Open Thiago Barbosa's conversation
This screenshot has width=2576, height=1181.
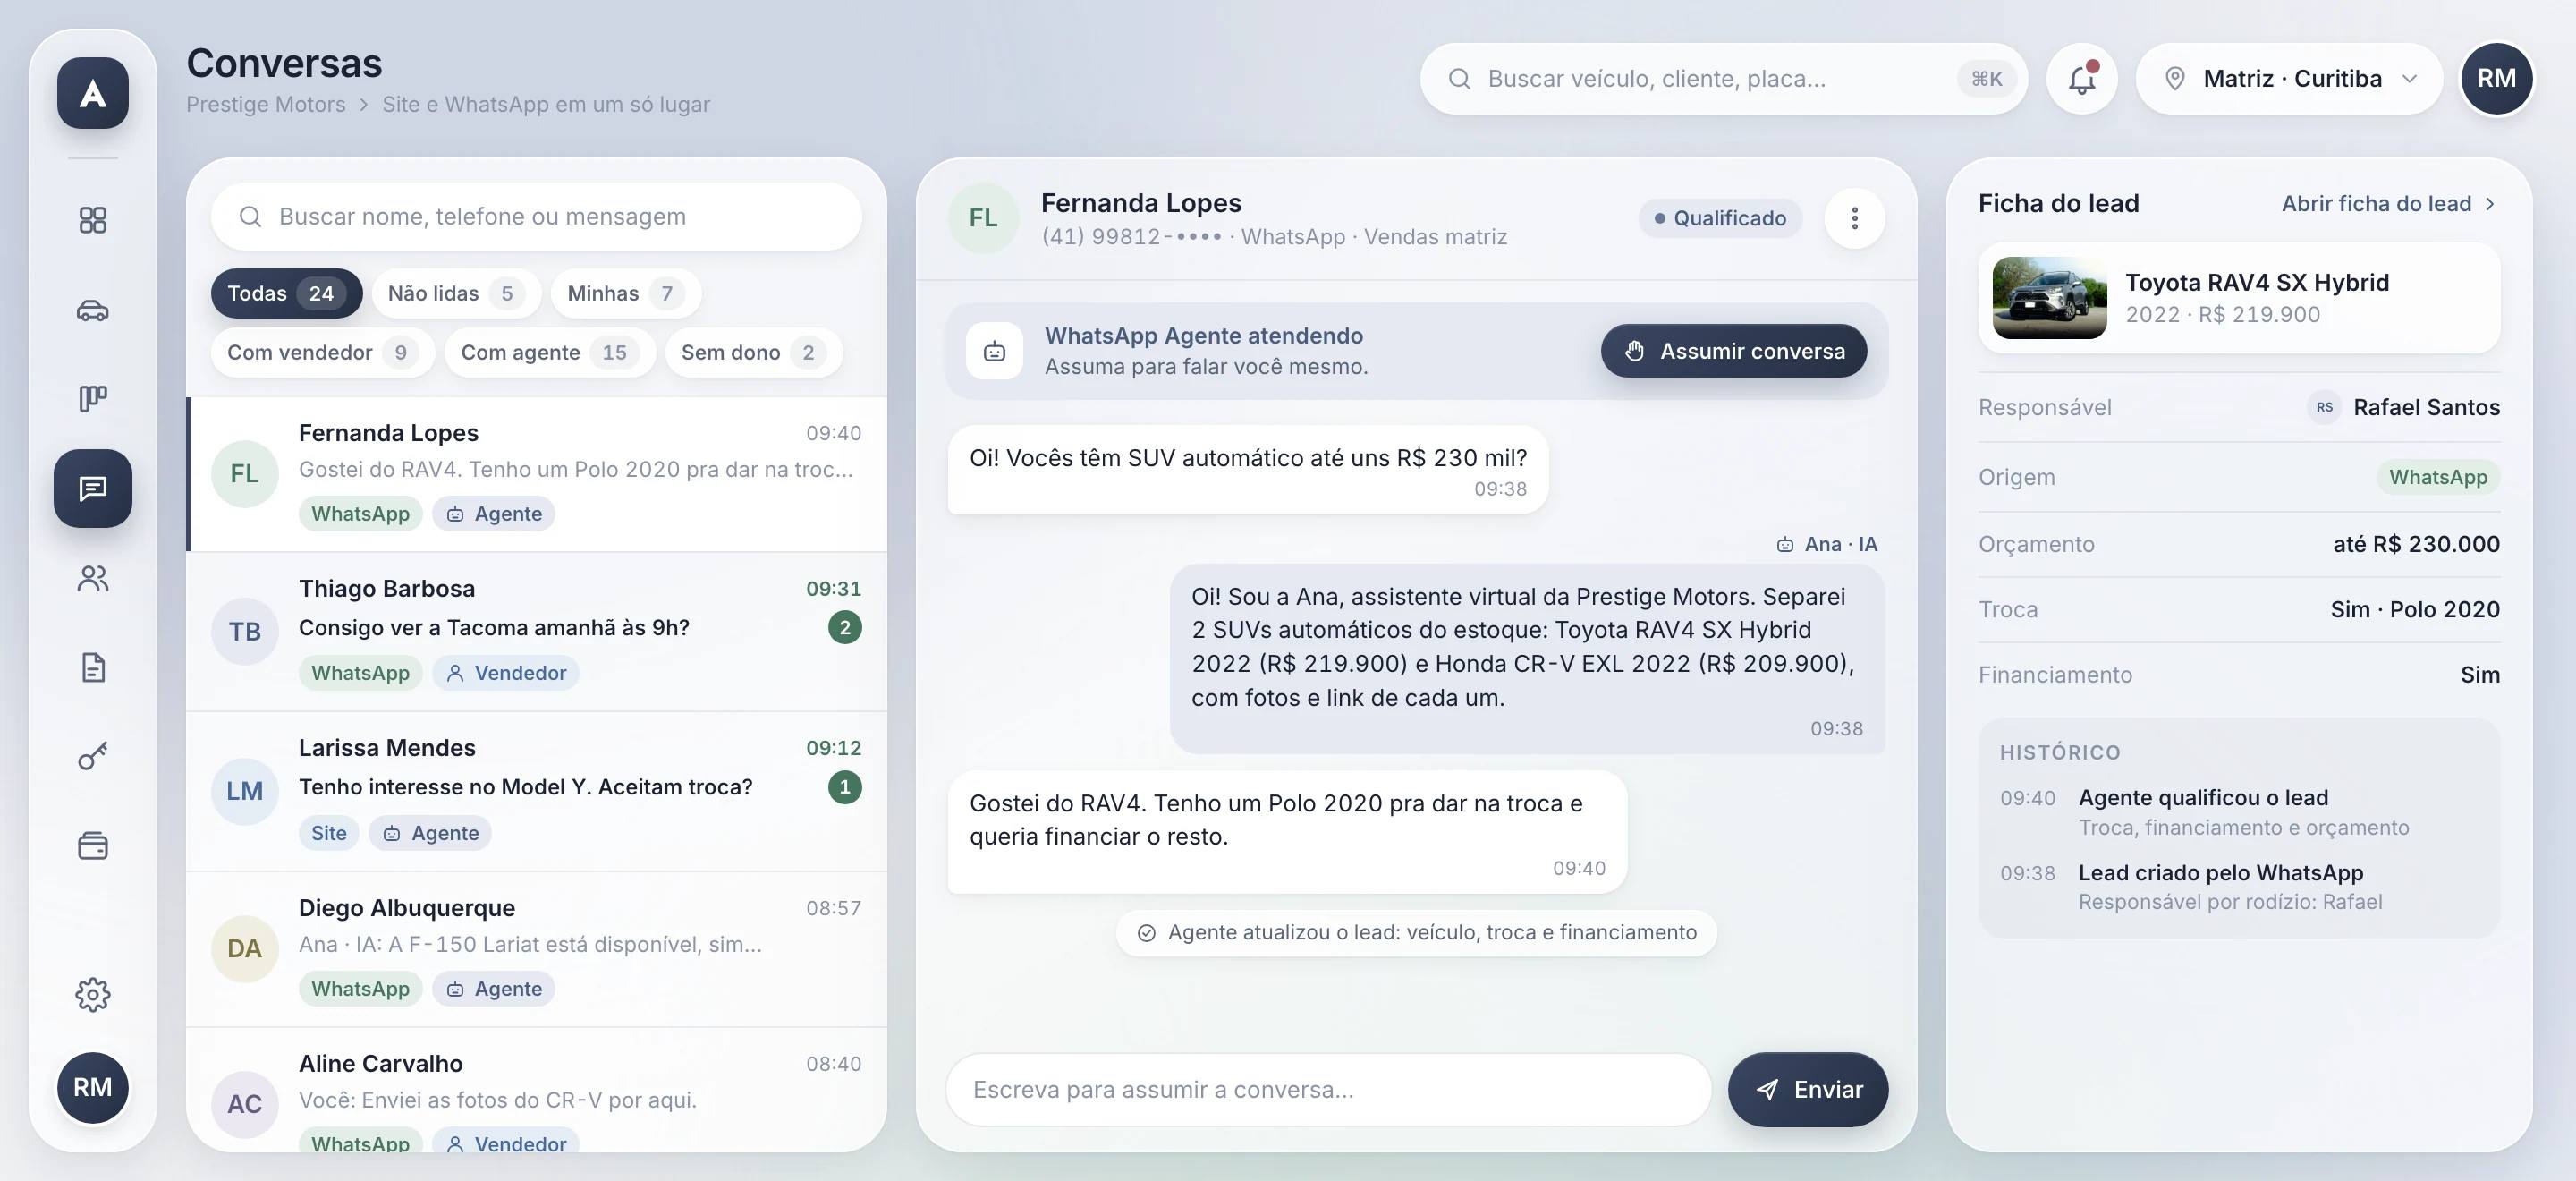(x=537, y=631)
